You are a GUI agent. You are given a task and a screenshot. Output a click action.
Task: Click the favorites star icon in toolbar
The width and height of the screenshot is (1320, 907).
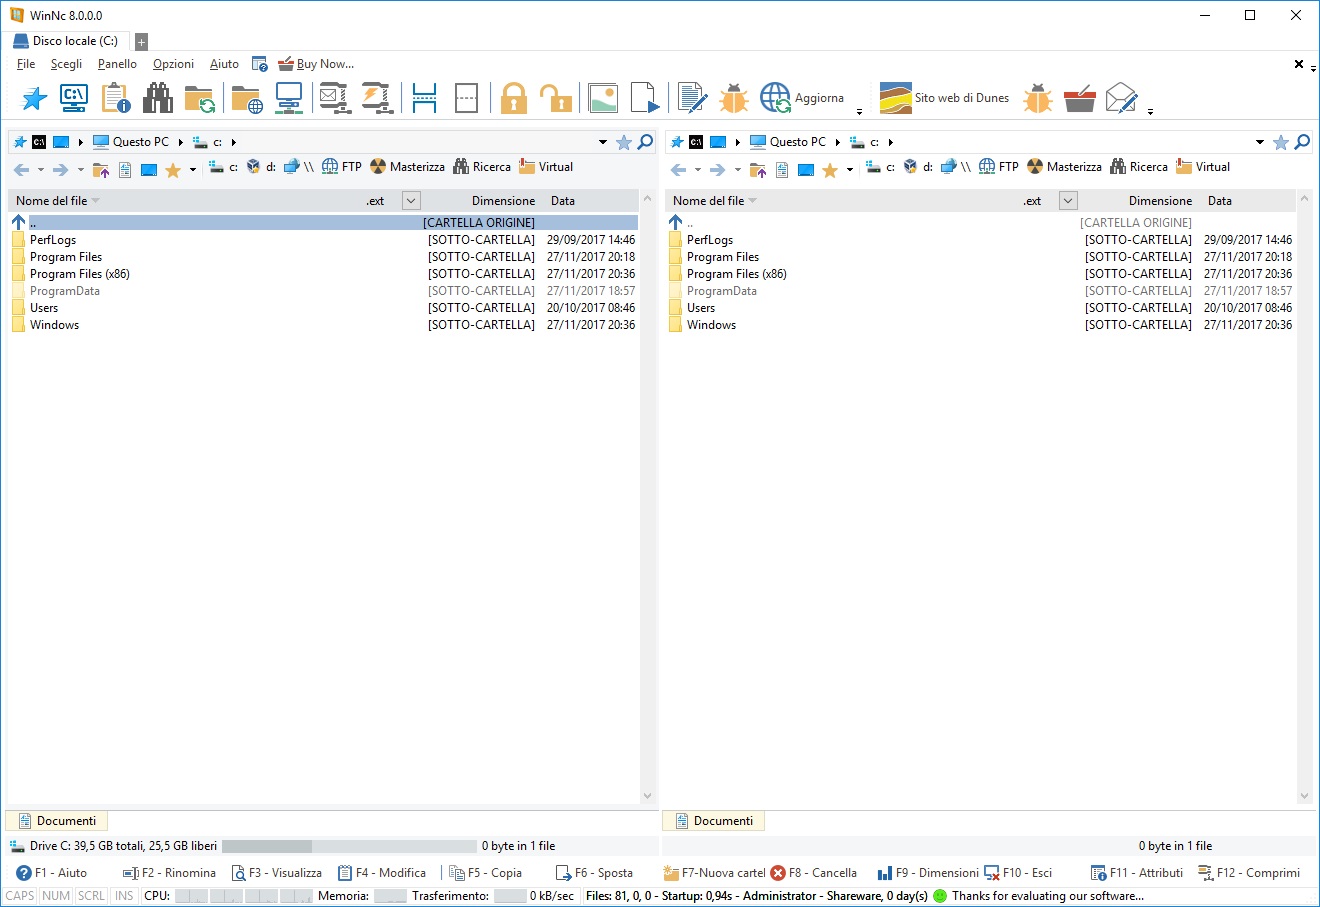pos(34,98)
